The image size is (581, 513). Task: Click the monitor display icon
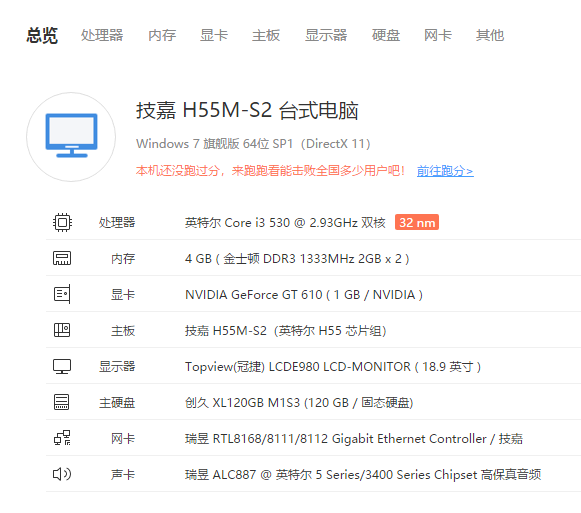(x=62, y=366)
